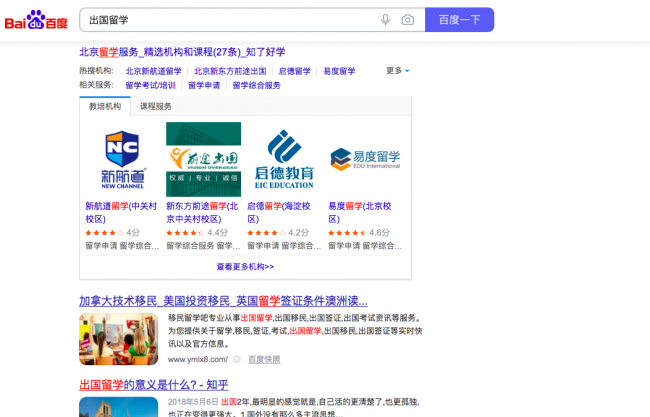Open 启德留学(海淀校区) link

coord(279,212)
